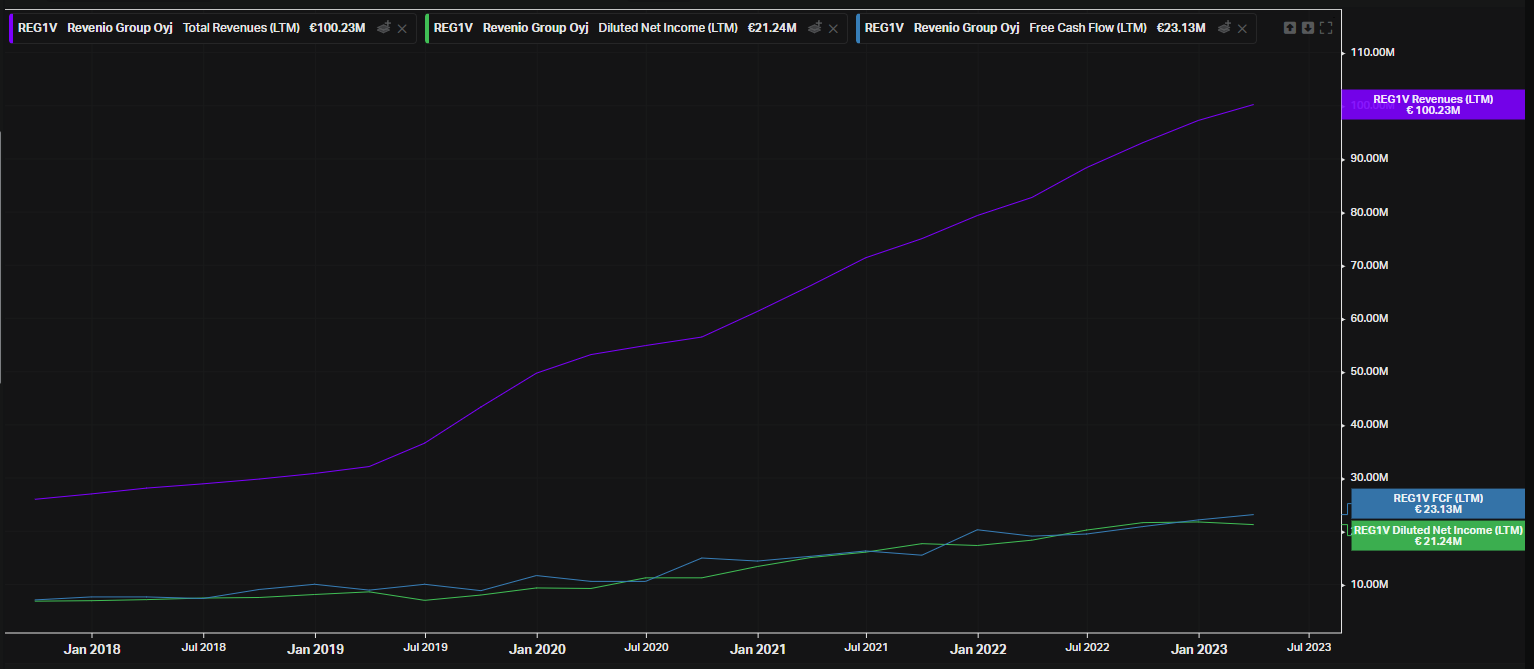
Task: Select the Total Revenues (LTM) legend label
Action: click(241, 28)
